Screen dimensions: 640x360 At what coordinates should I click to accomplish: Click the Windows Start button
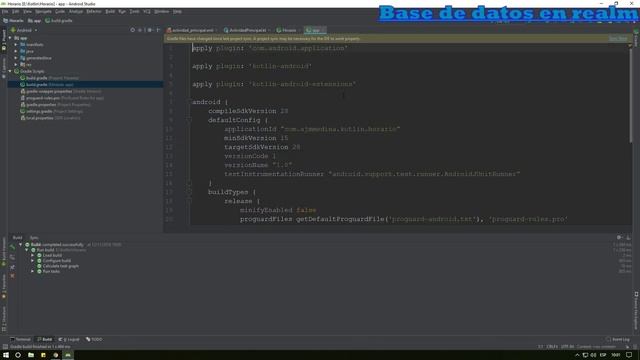6,355
